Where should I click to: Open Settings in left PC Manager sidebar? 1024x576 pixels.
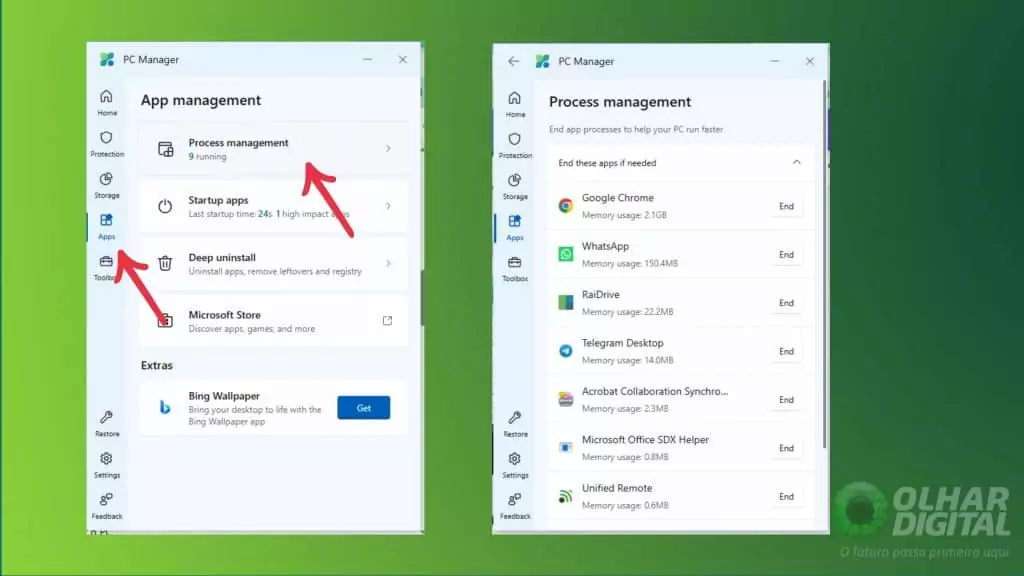[x=106, y=465]
